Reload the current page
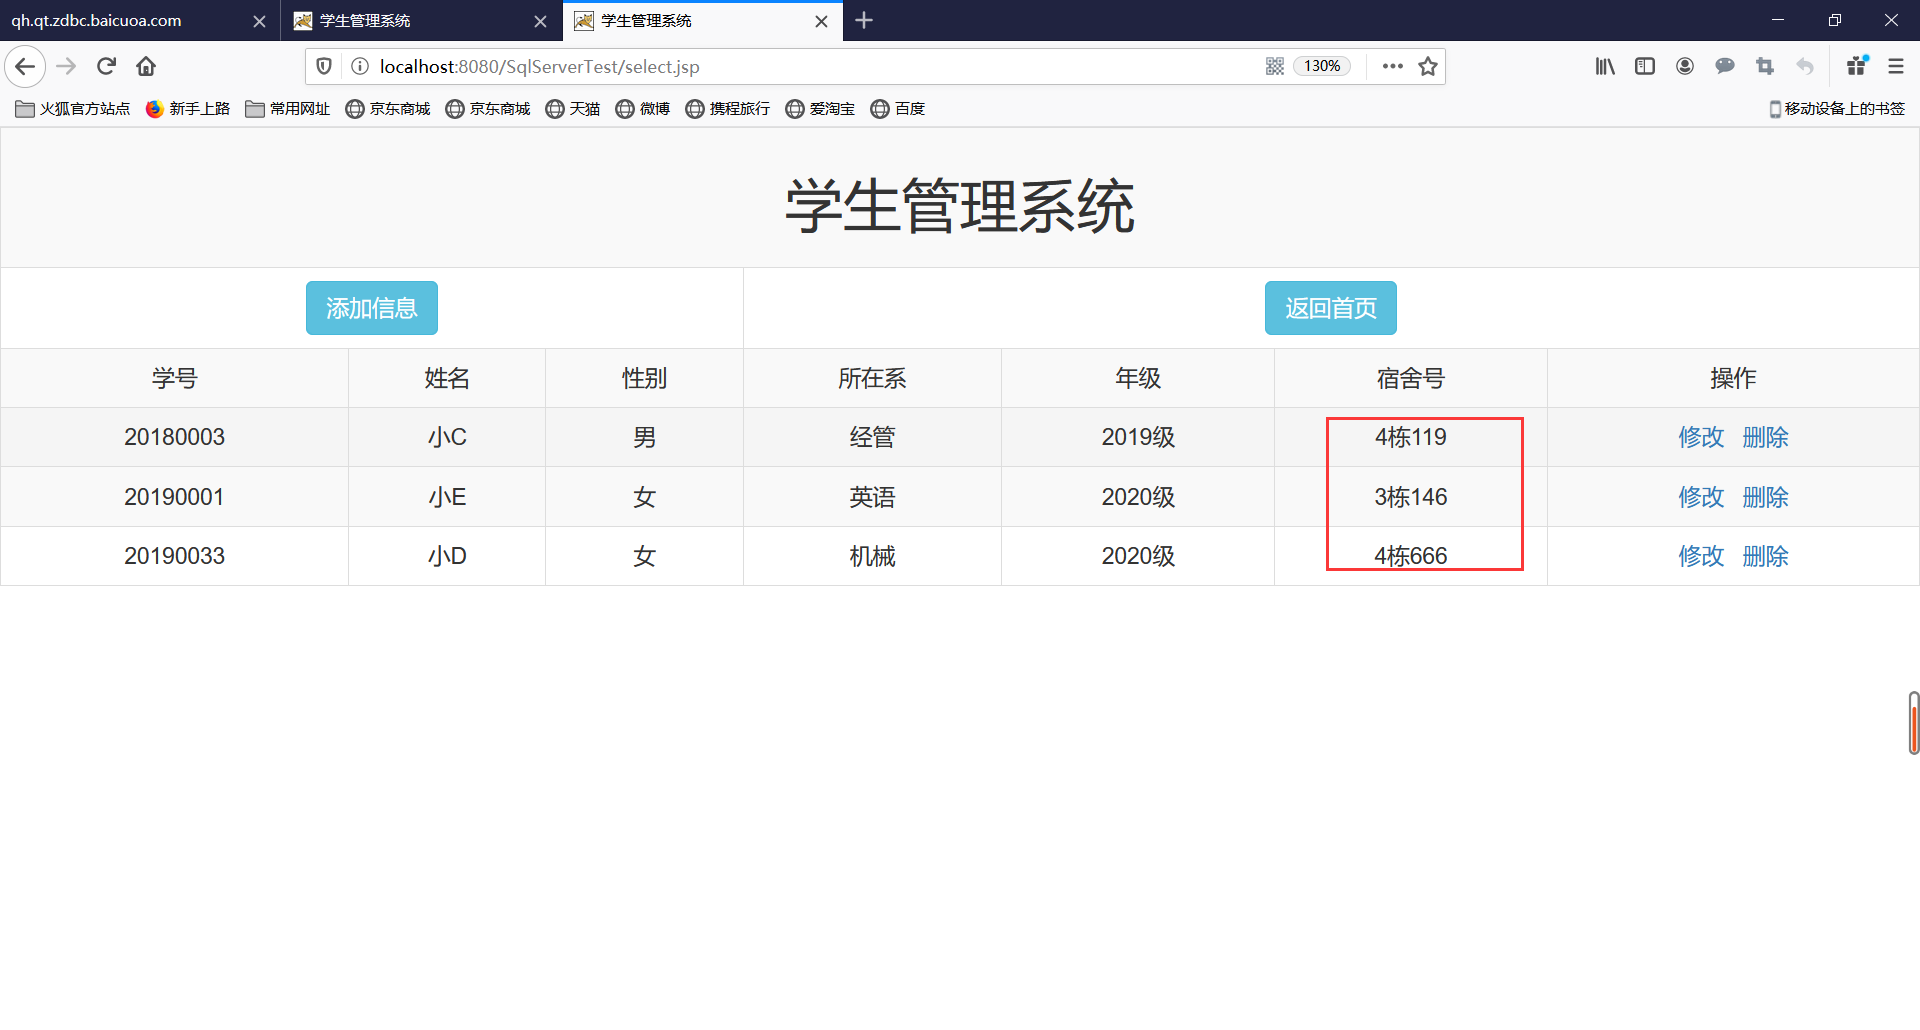 pyautogui.click(x=106, y=66)
